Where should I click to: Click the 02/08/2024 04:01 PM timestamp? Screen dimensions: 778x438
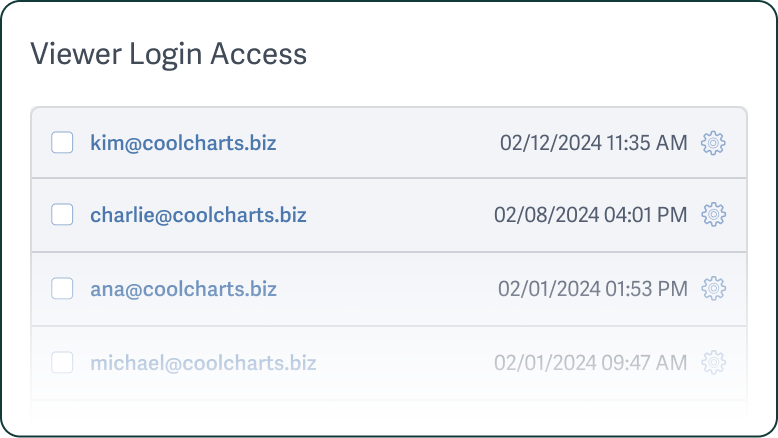[x=590, y=214]
